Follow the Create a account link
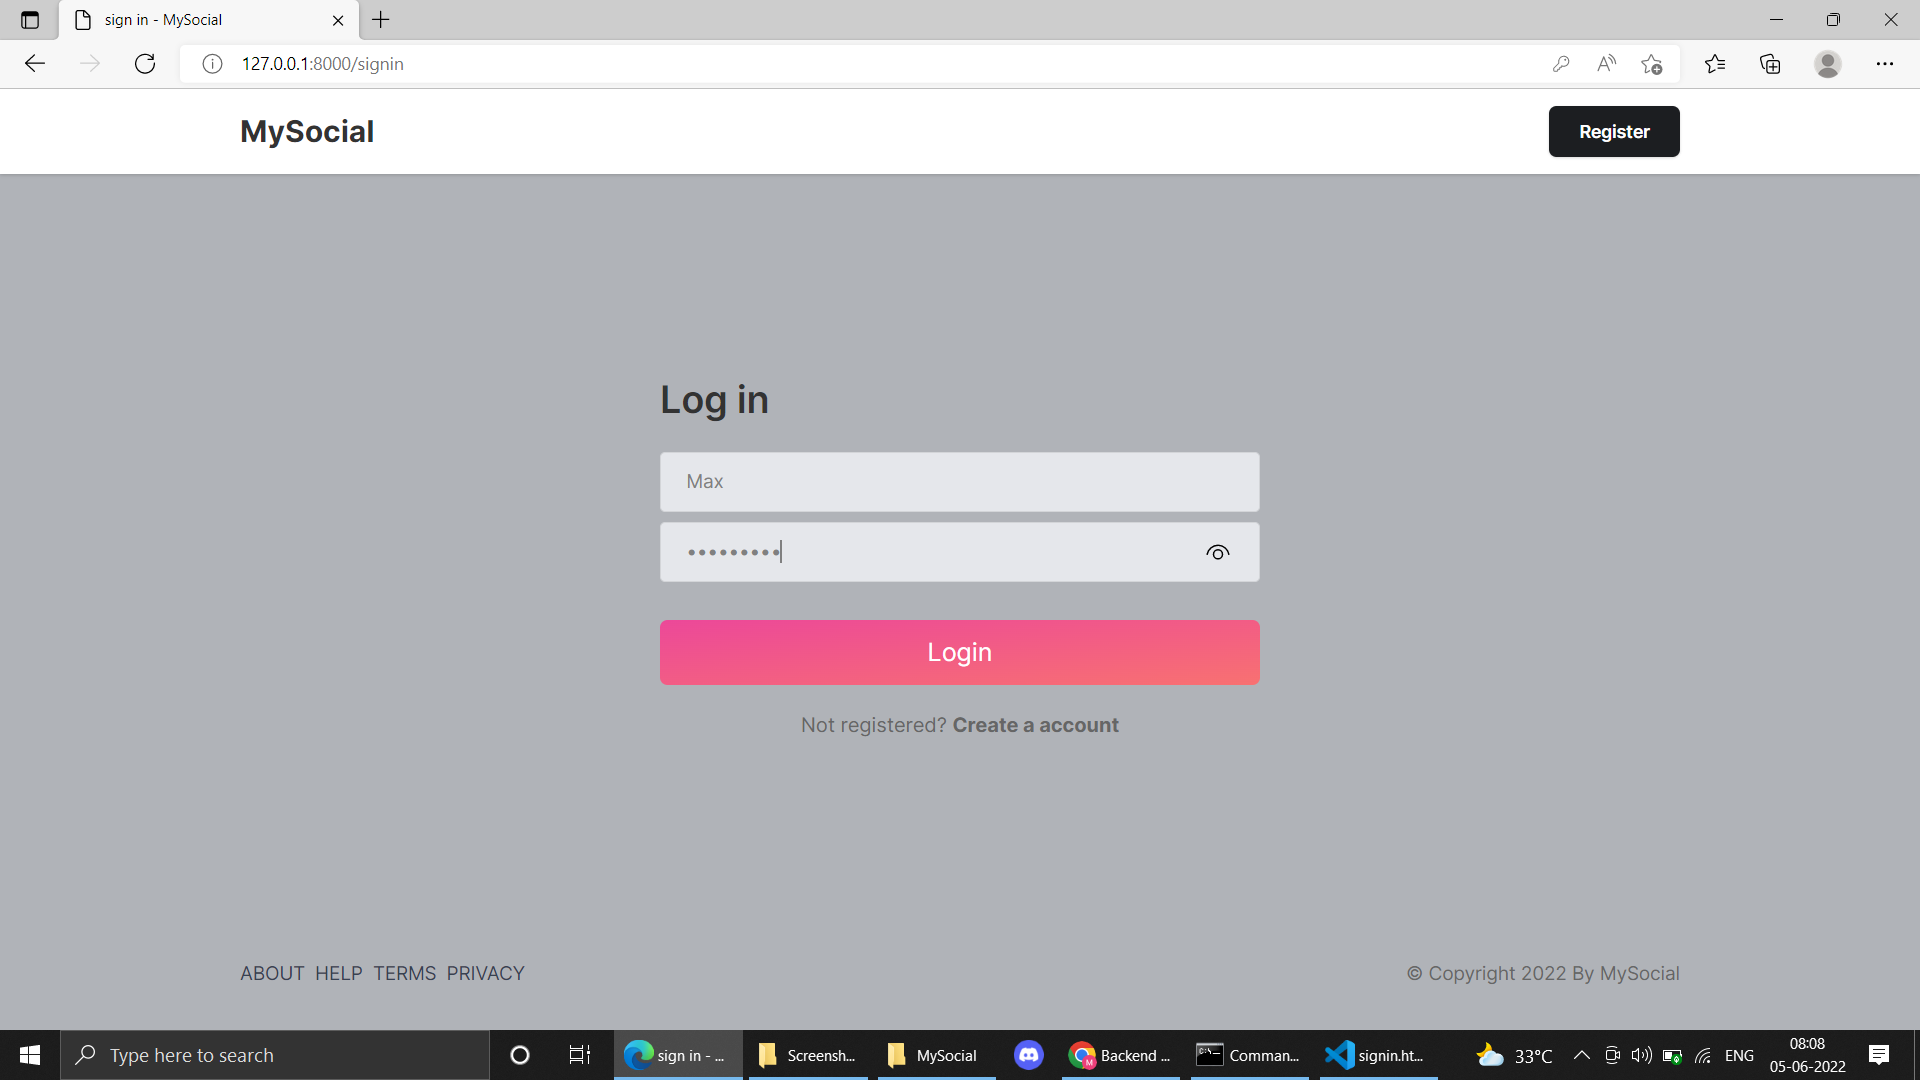 click(1035, 725)
